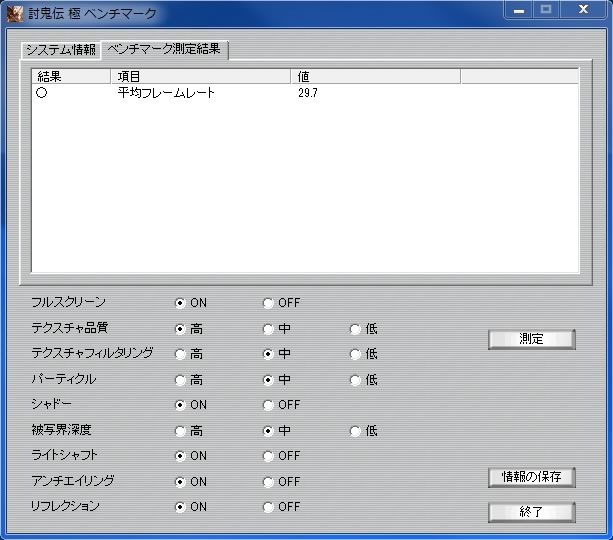Minimize the benchmark window
Image resolution: width=613 pixels, height=540 pixels.
pos(519,10)
